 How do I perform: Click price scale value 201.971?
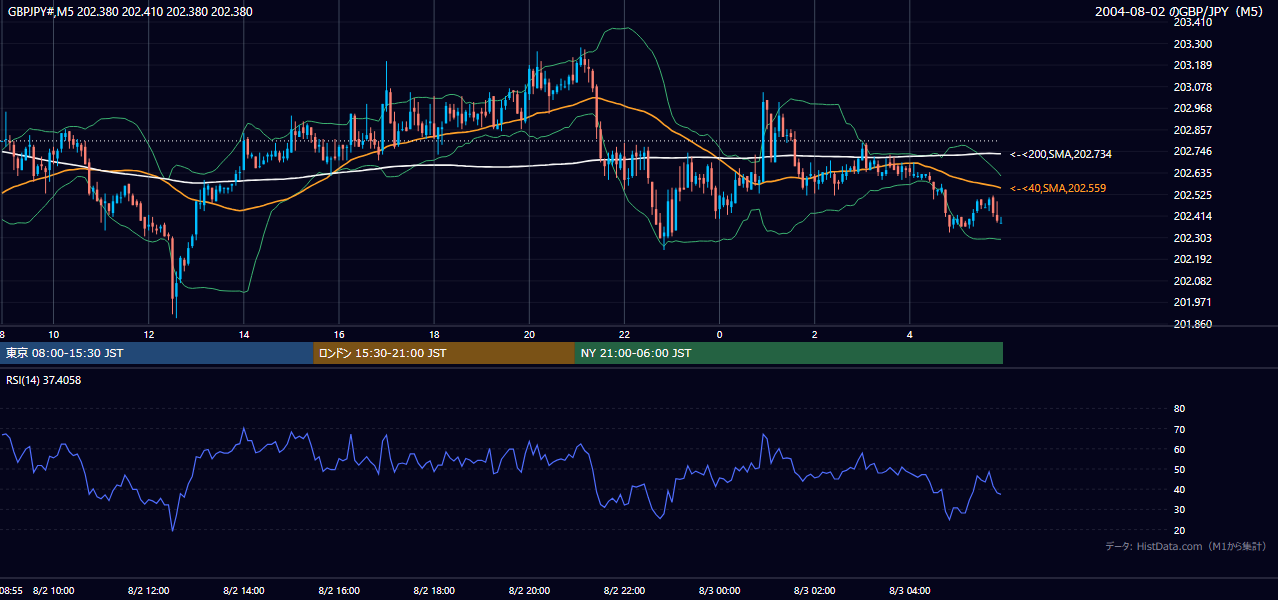click(x=1192, y=302)
